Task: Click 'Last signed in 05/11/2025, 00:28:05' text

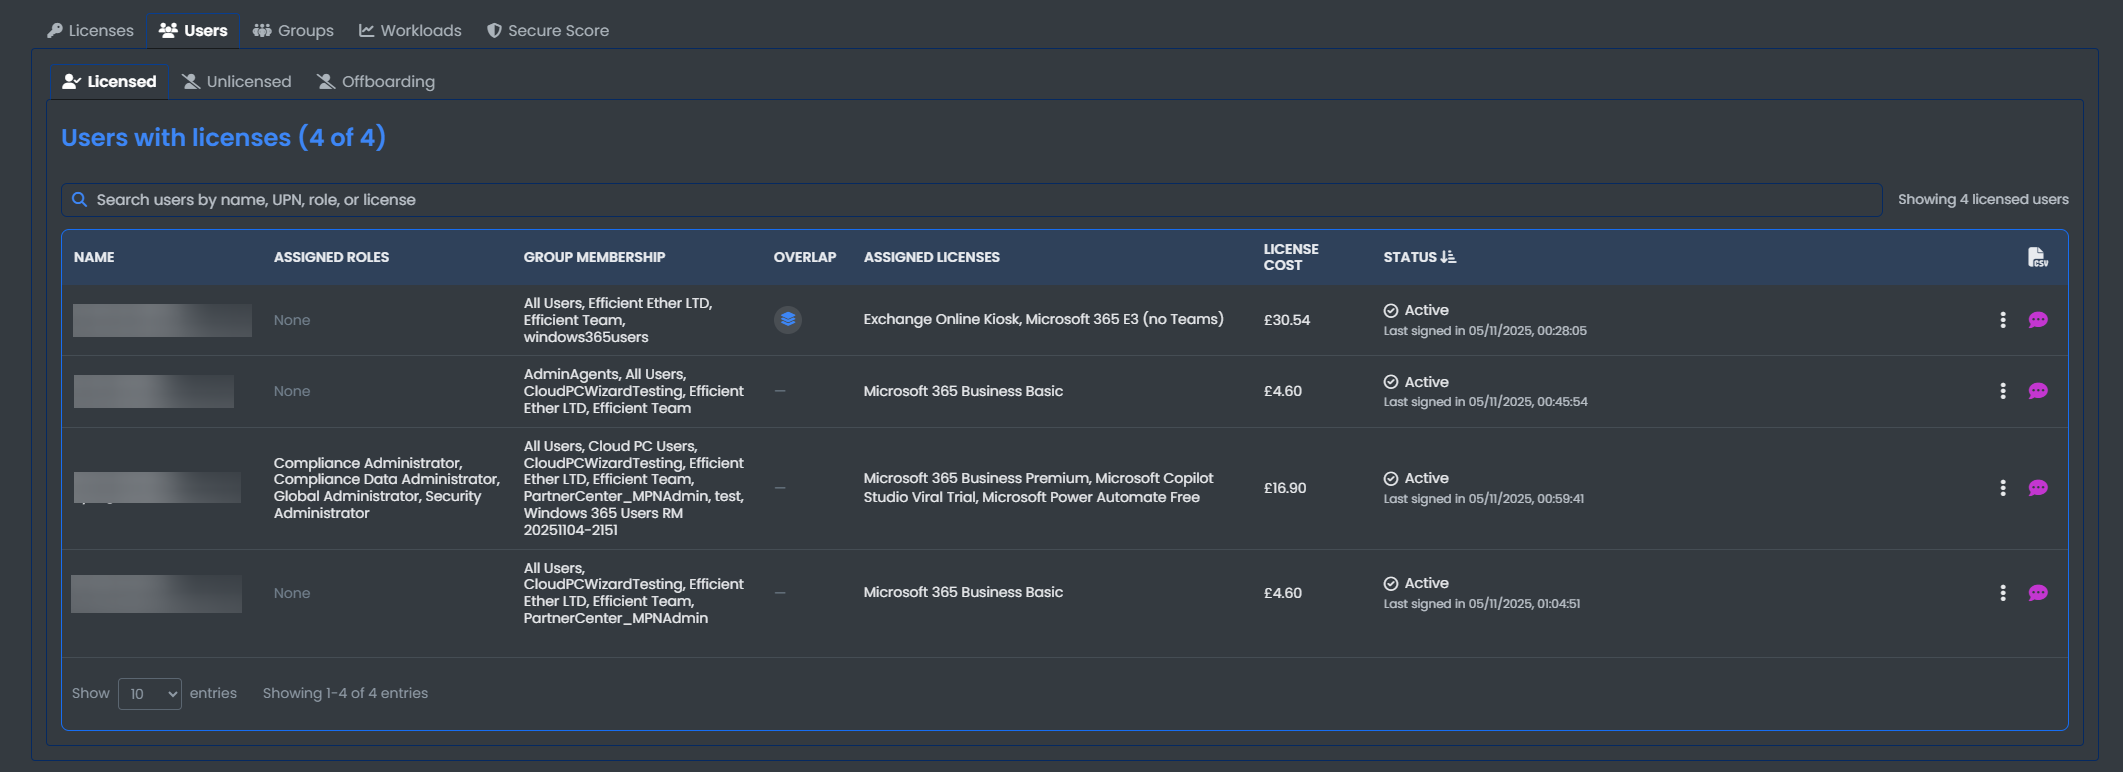Action: tap(1485, 331)
